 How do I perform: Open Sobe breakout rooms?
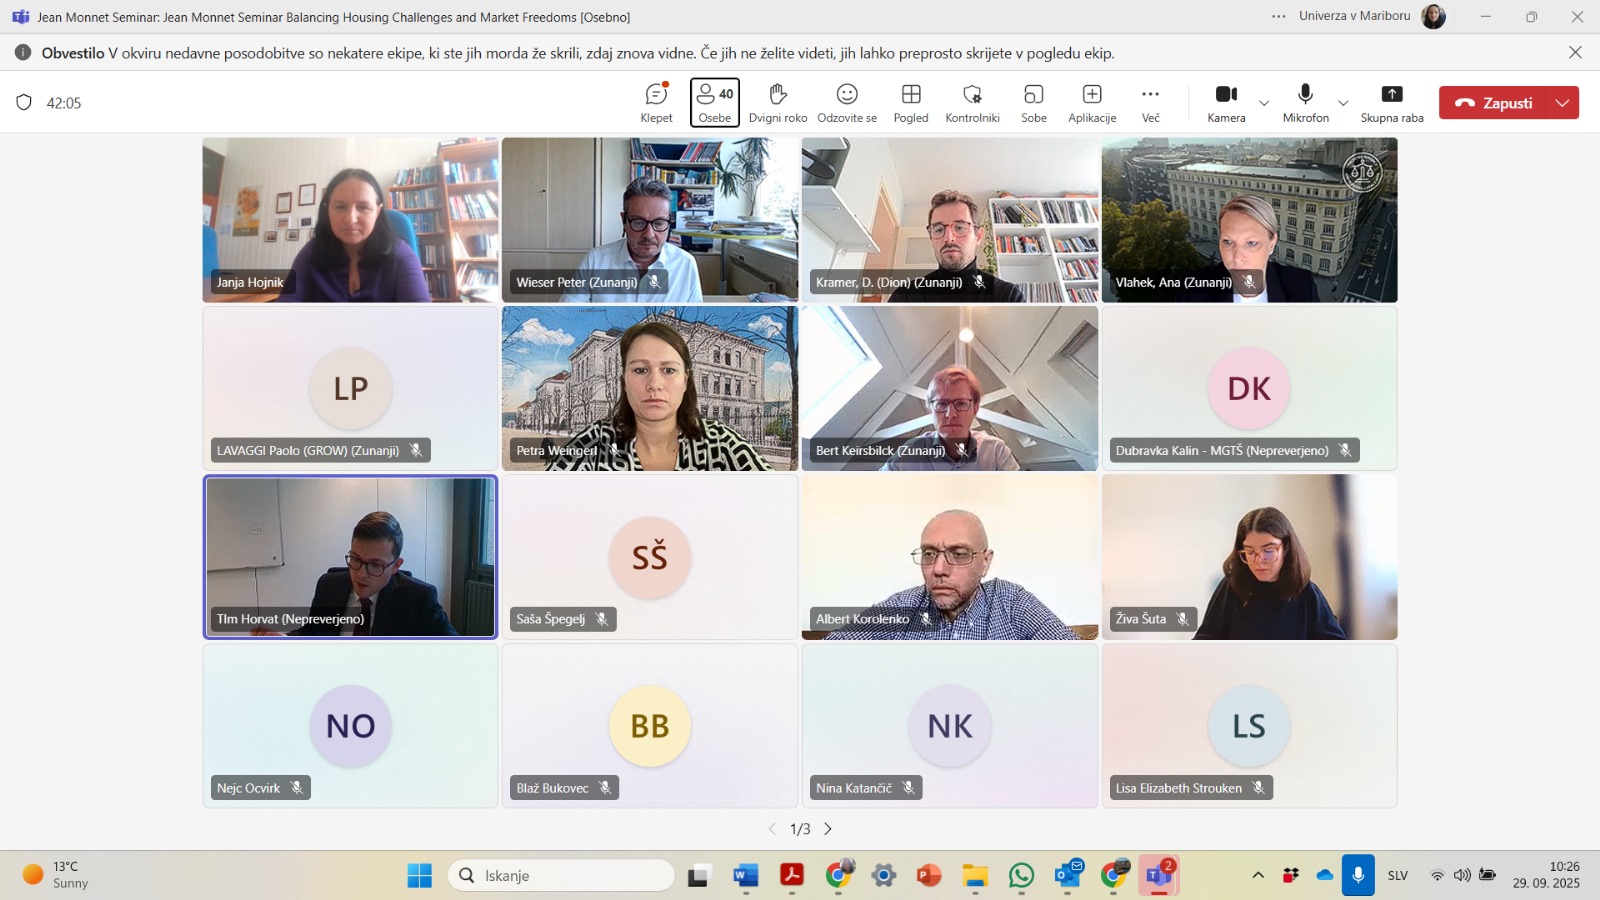pyautogui.click(x=1033, y=103)
